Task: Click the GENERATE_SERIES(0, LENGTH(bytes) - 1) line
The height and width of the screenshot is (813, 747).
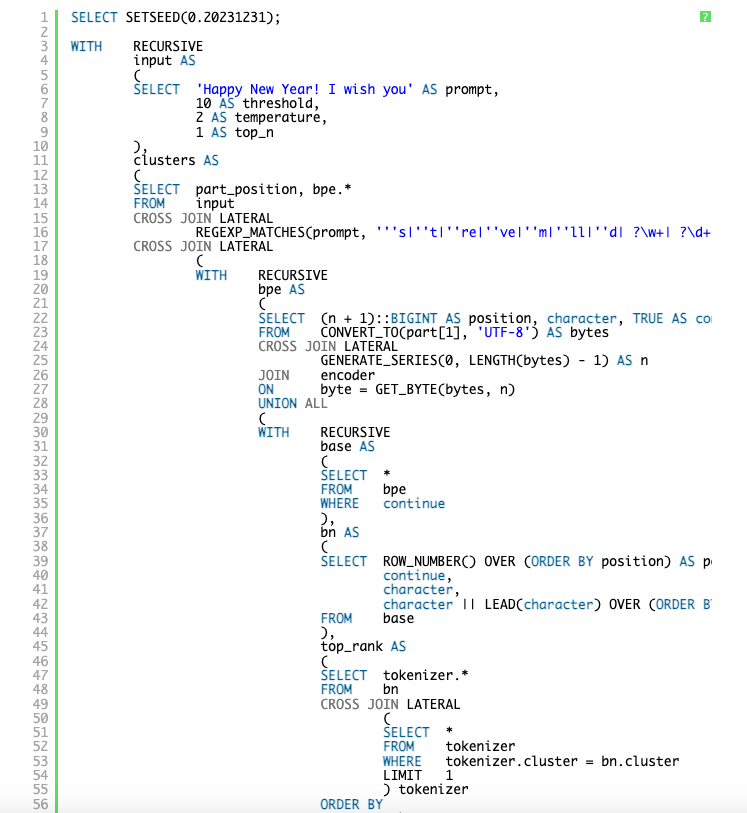Action: click(x=484, y=361)
